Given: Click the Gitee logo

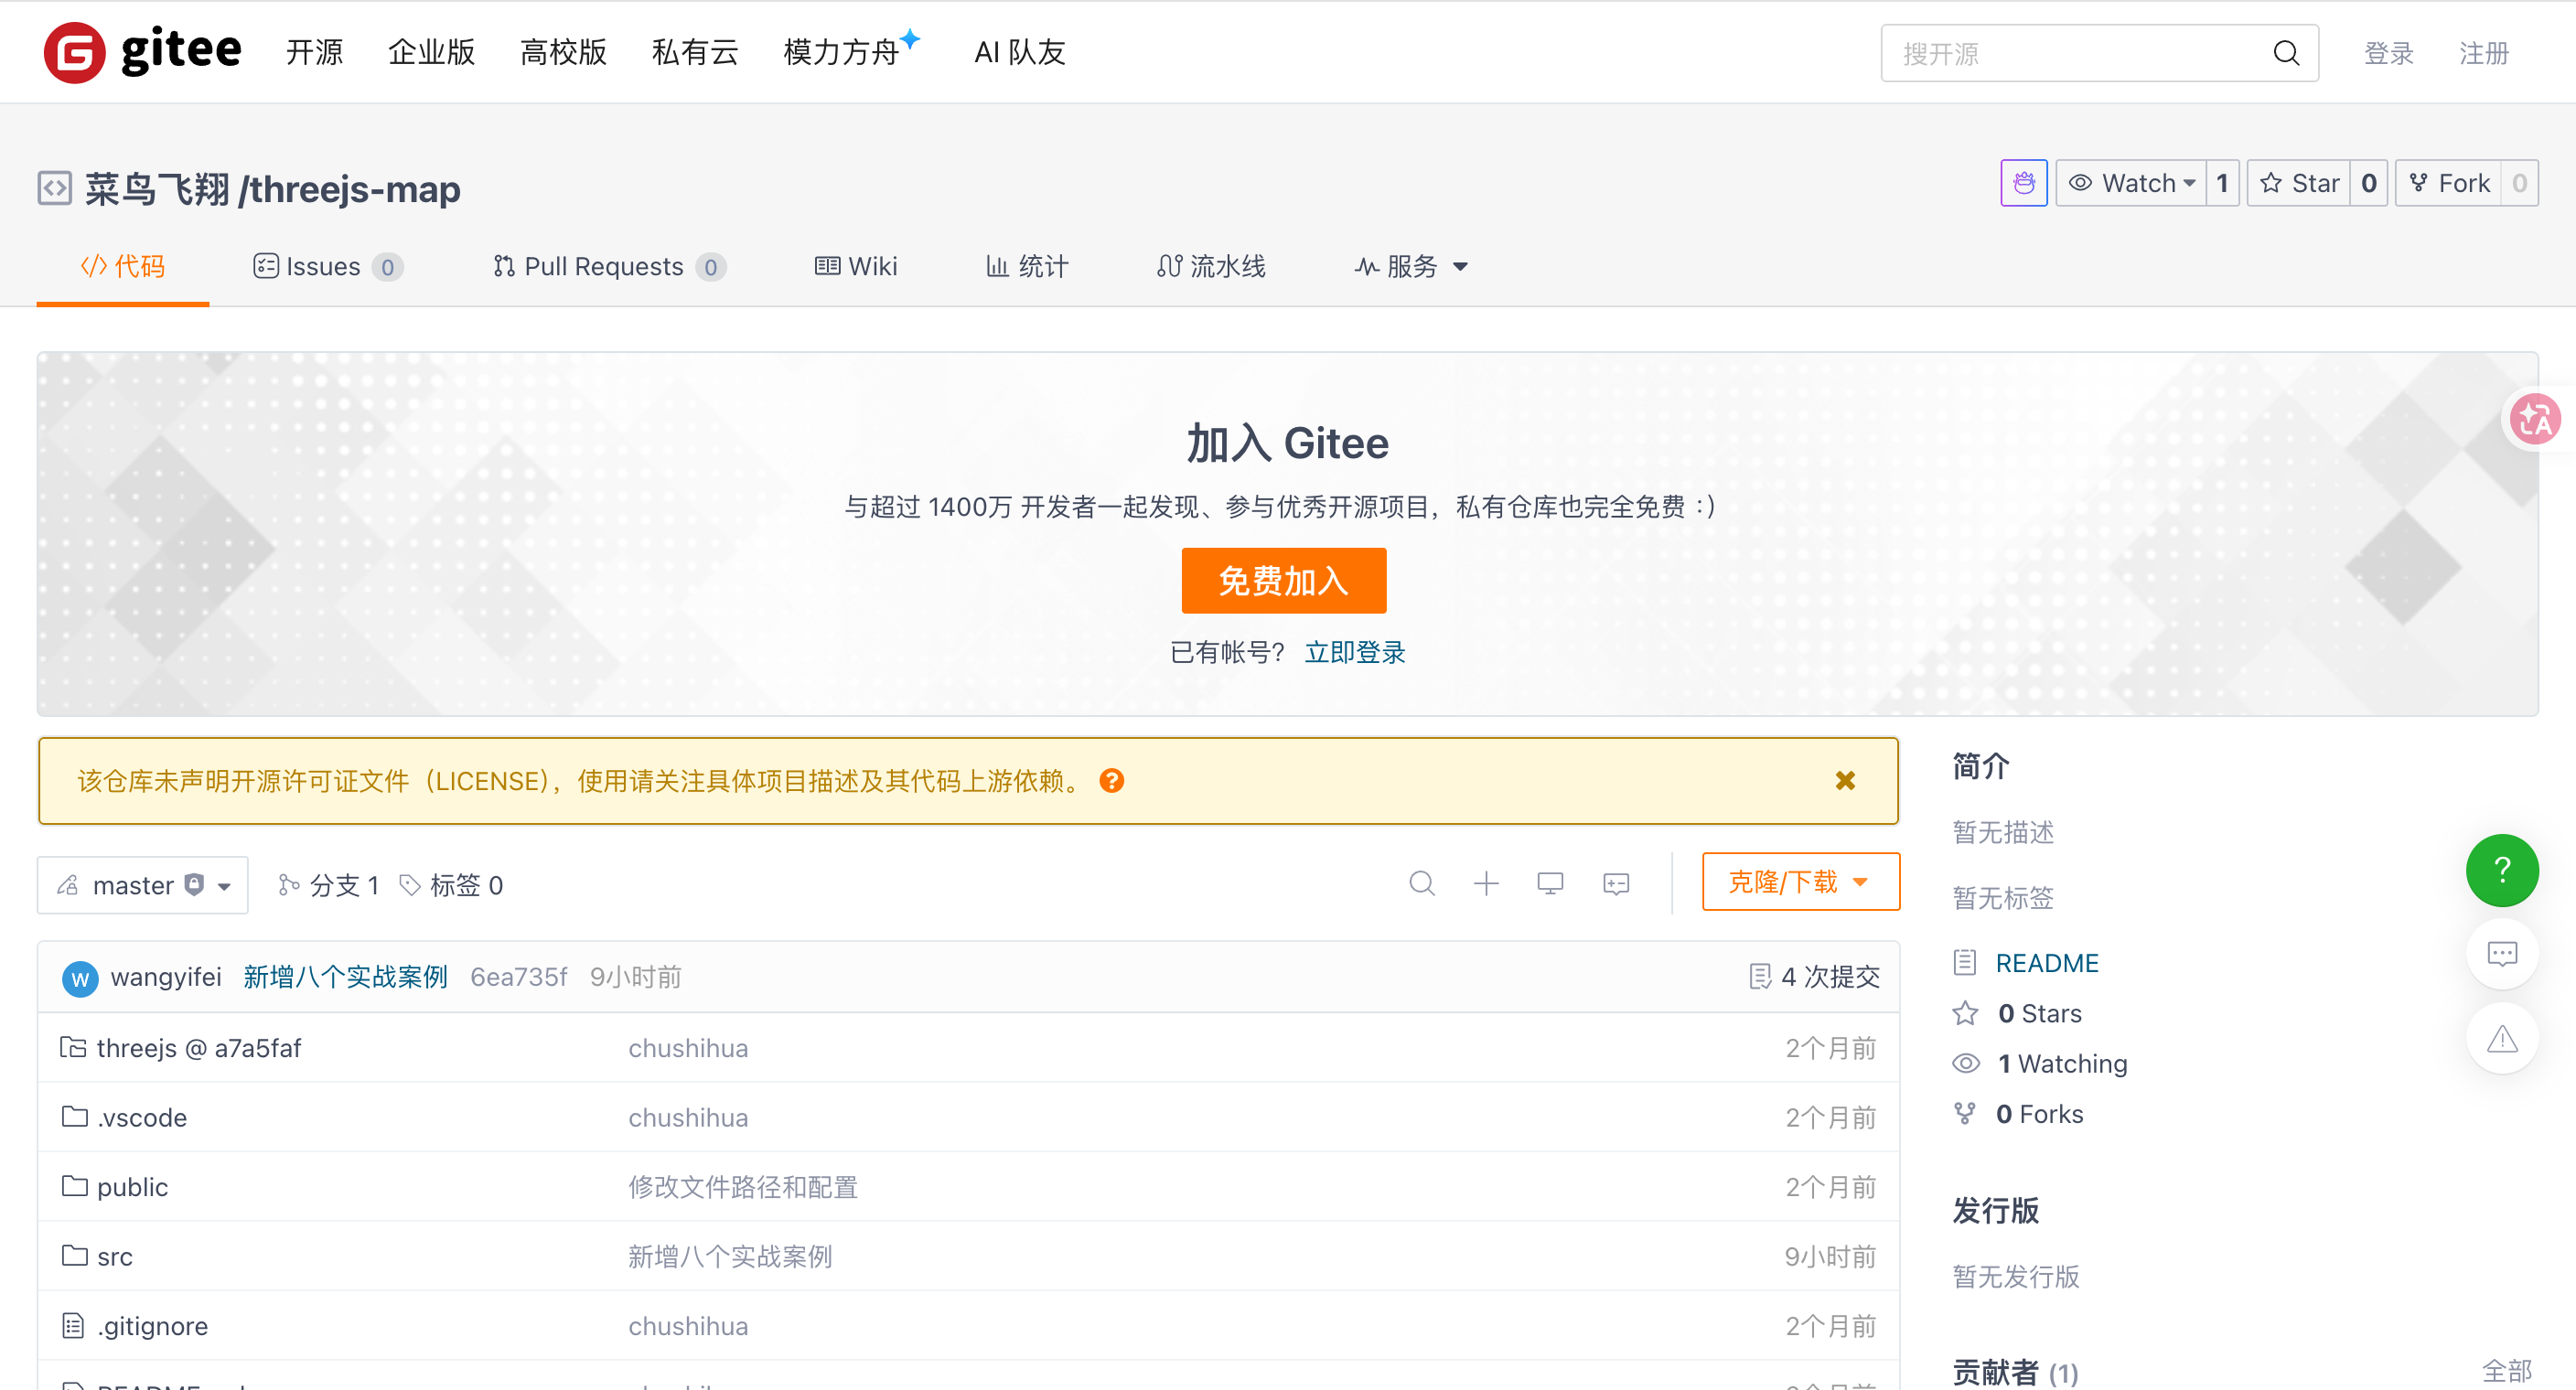Looking at the screenshot, I should pyautogui.click(x=143, y=51).
